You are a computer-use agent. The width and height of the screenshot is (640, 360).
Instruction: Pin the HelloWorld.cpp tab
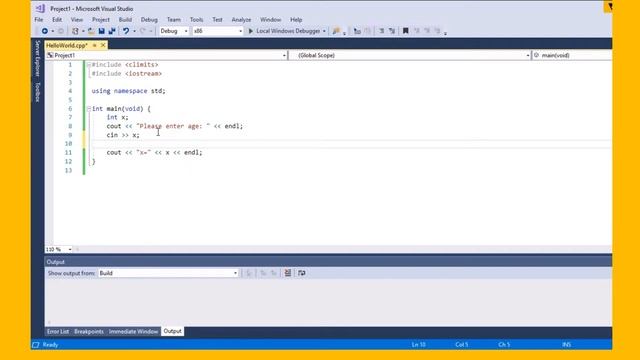pyautogui.click(x=94, y=45)
